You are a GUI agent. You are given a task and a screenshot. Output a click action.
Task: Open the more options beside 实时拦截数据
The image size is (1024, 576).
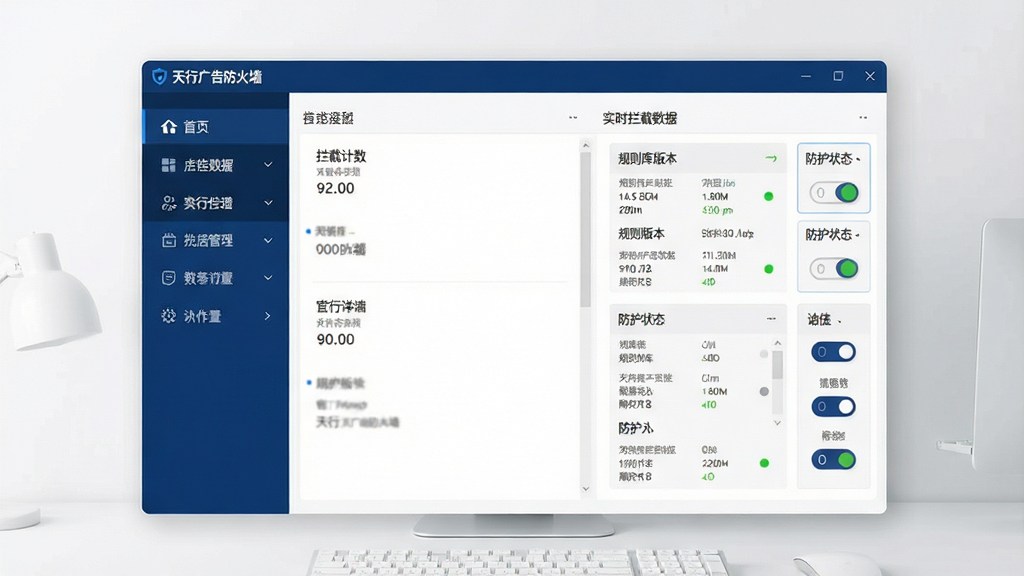pyautogui.click(x=863, y=118)
